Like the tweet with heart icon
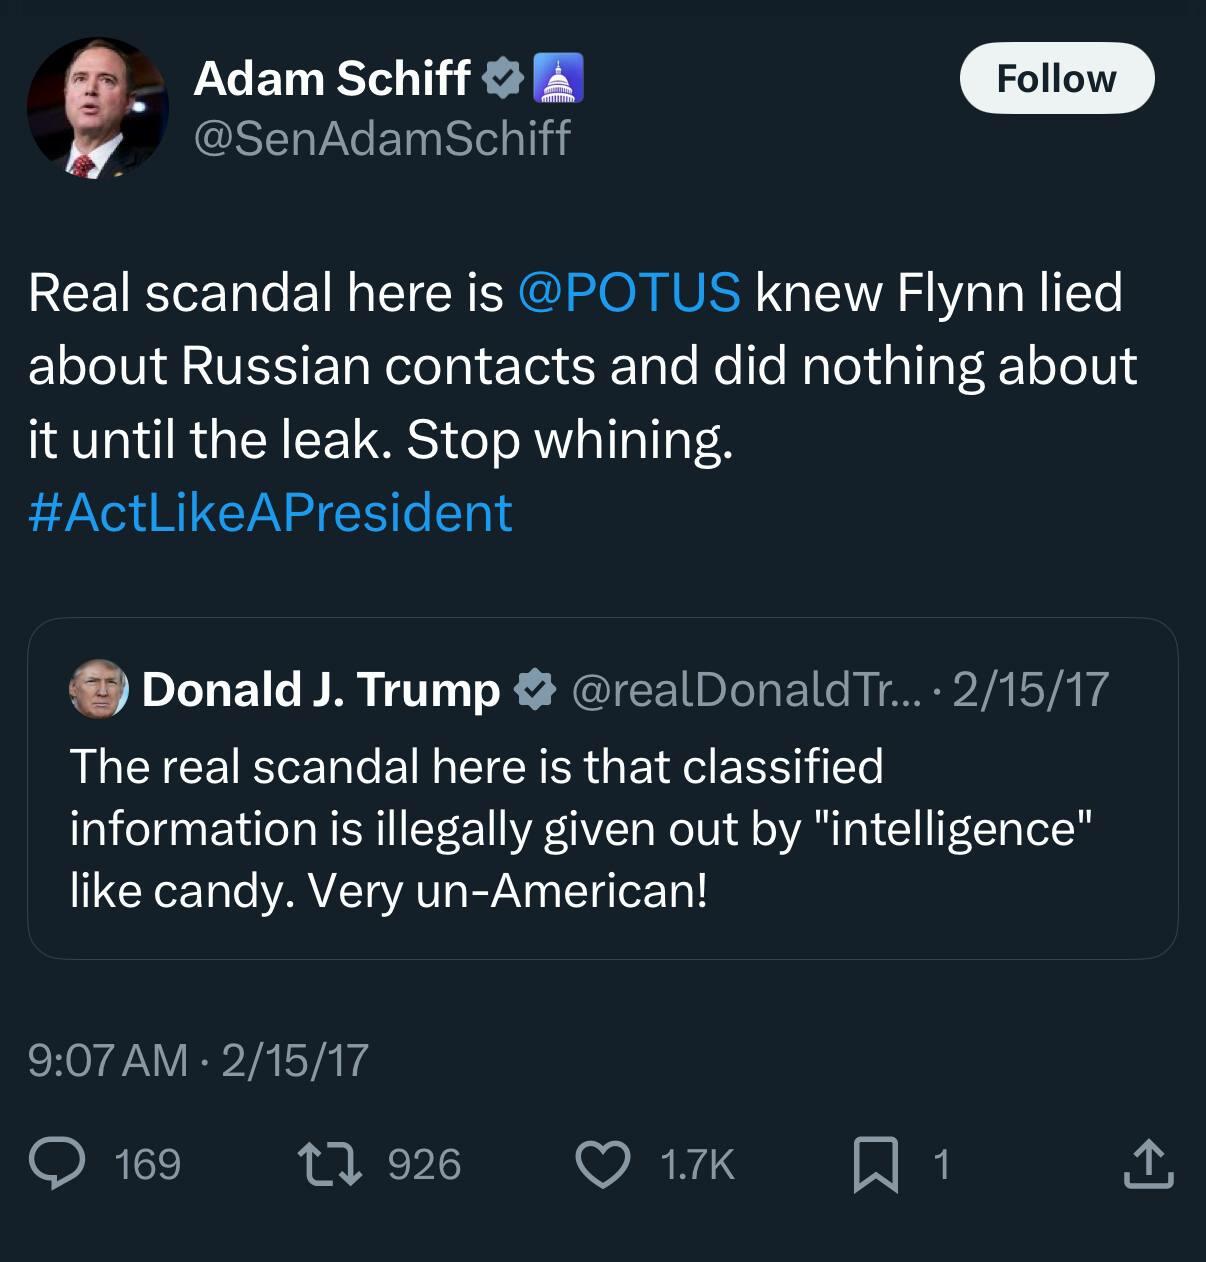 (603, 1165)
